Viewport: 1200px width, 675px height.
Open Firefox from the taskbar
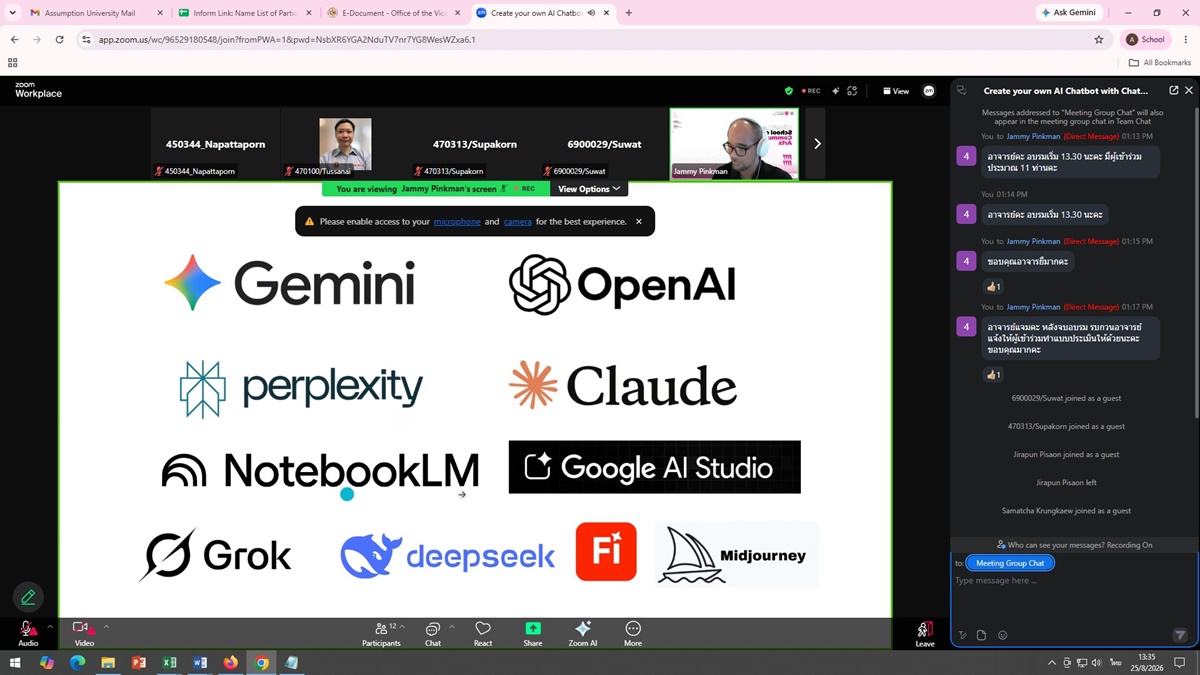coord(231,662)
